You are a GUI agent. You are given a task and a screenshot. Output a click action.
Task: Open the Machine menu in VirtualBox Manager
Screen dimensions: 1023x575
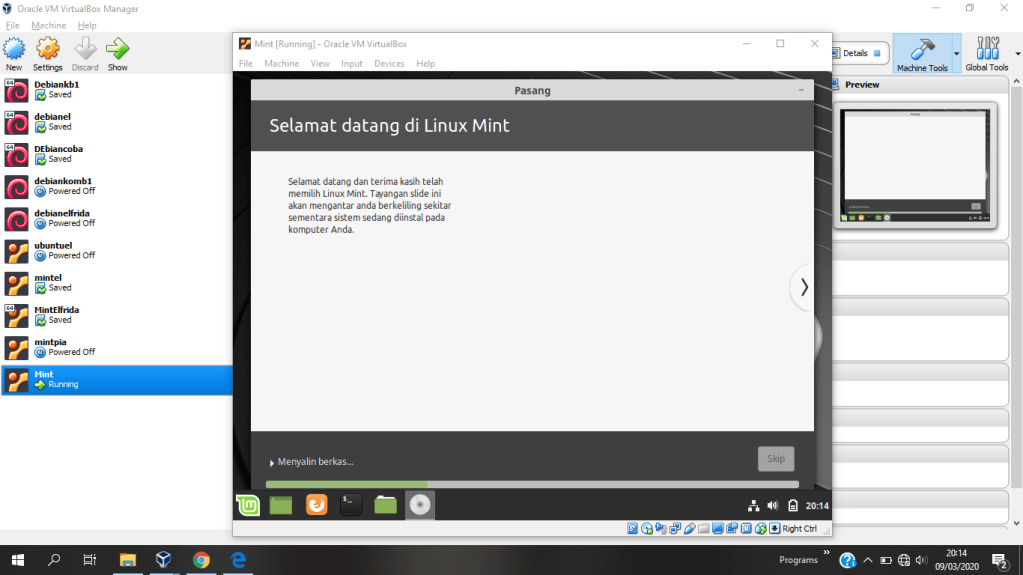[x=48, y=25]
